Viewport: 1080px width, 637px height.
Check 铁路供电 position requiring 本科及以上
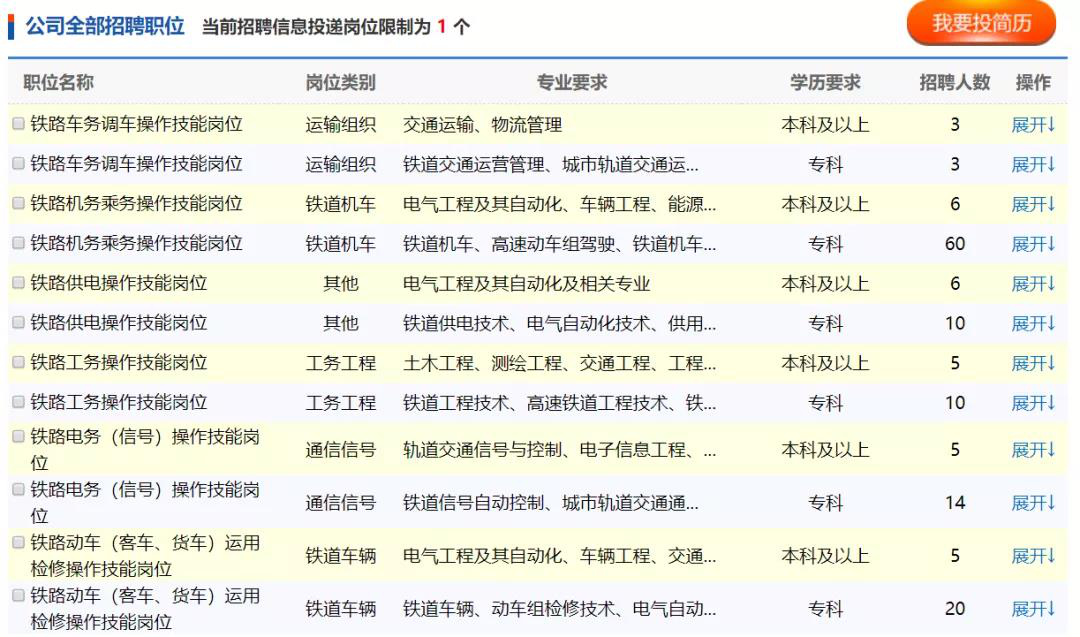(18, 283)
